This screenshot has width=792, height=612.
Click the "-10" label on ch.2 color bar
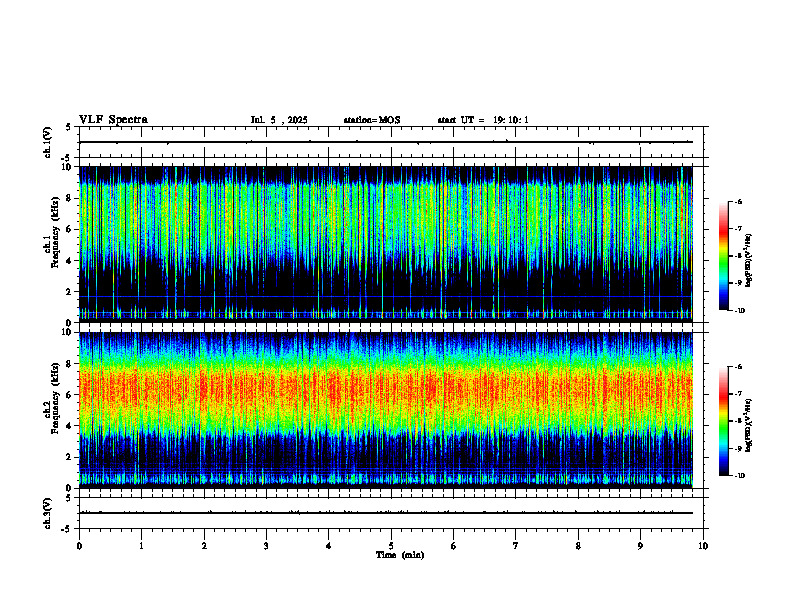pos(740,476)
